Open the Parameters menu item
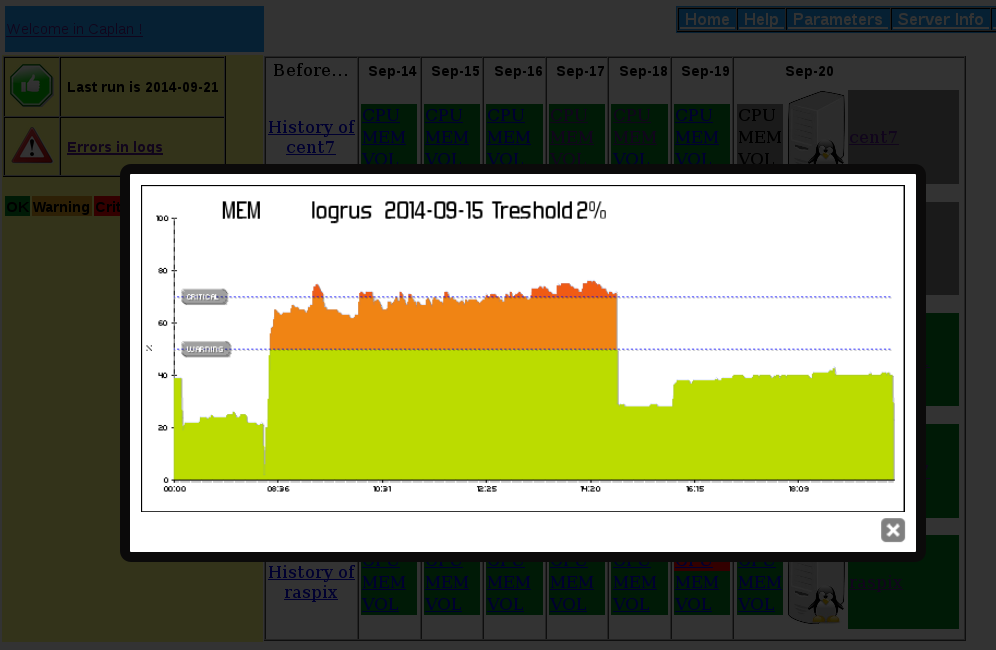This screenshot has height=650, width=996. pyautogui.click(x=839, y=19)
